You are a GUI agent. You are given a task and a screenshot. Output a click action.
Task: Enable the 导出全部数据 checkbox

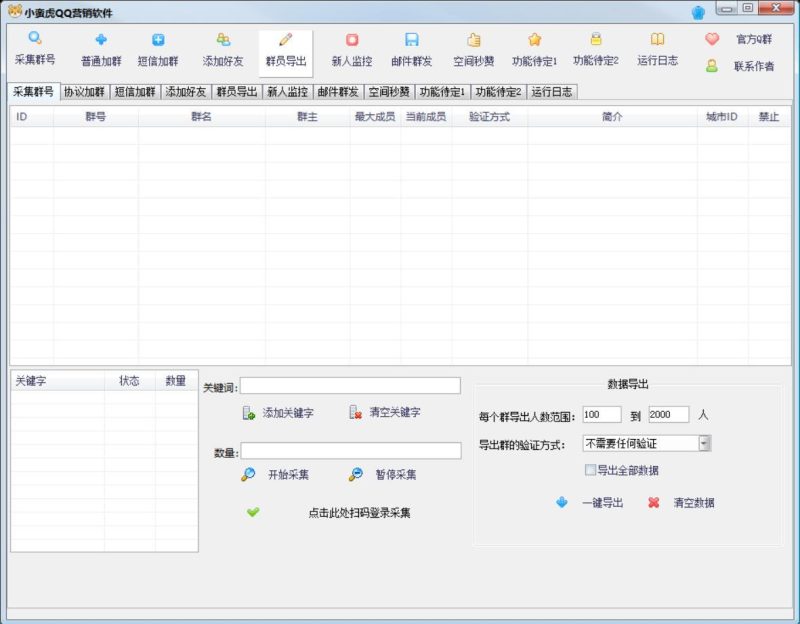pos(590,470)
